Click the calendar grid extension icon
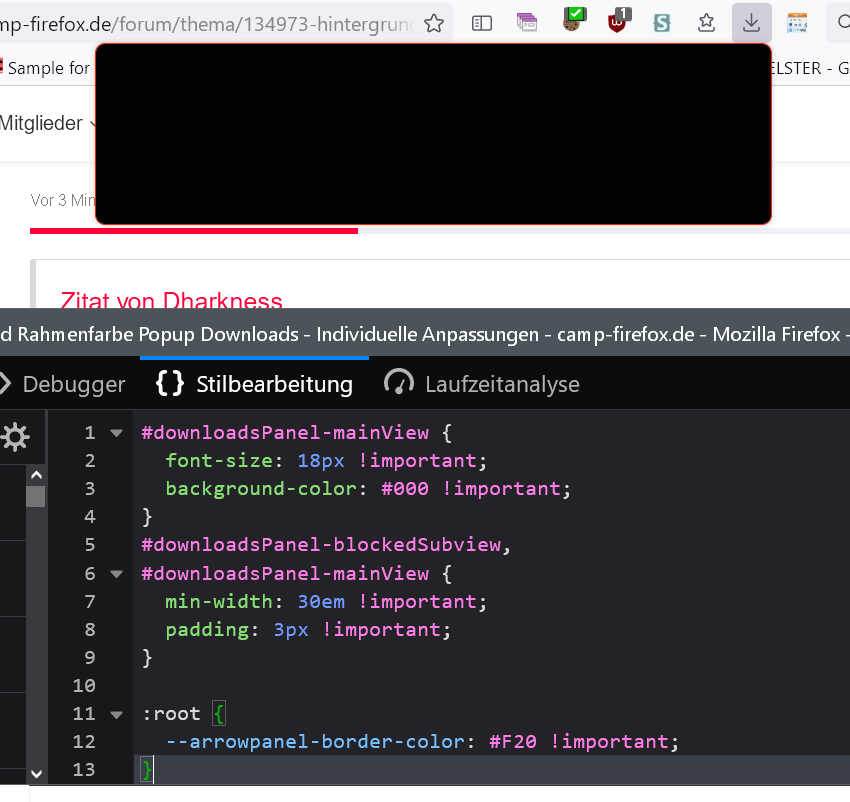The width and height of the screenshot is (850, 802). 797,23
